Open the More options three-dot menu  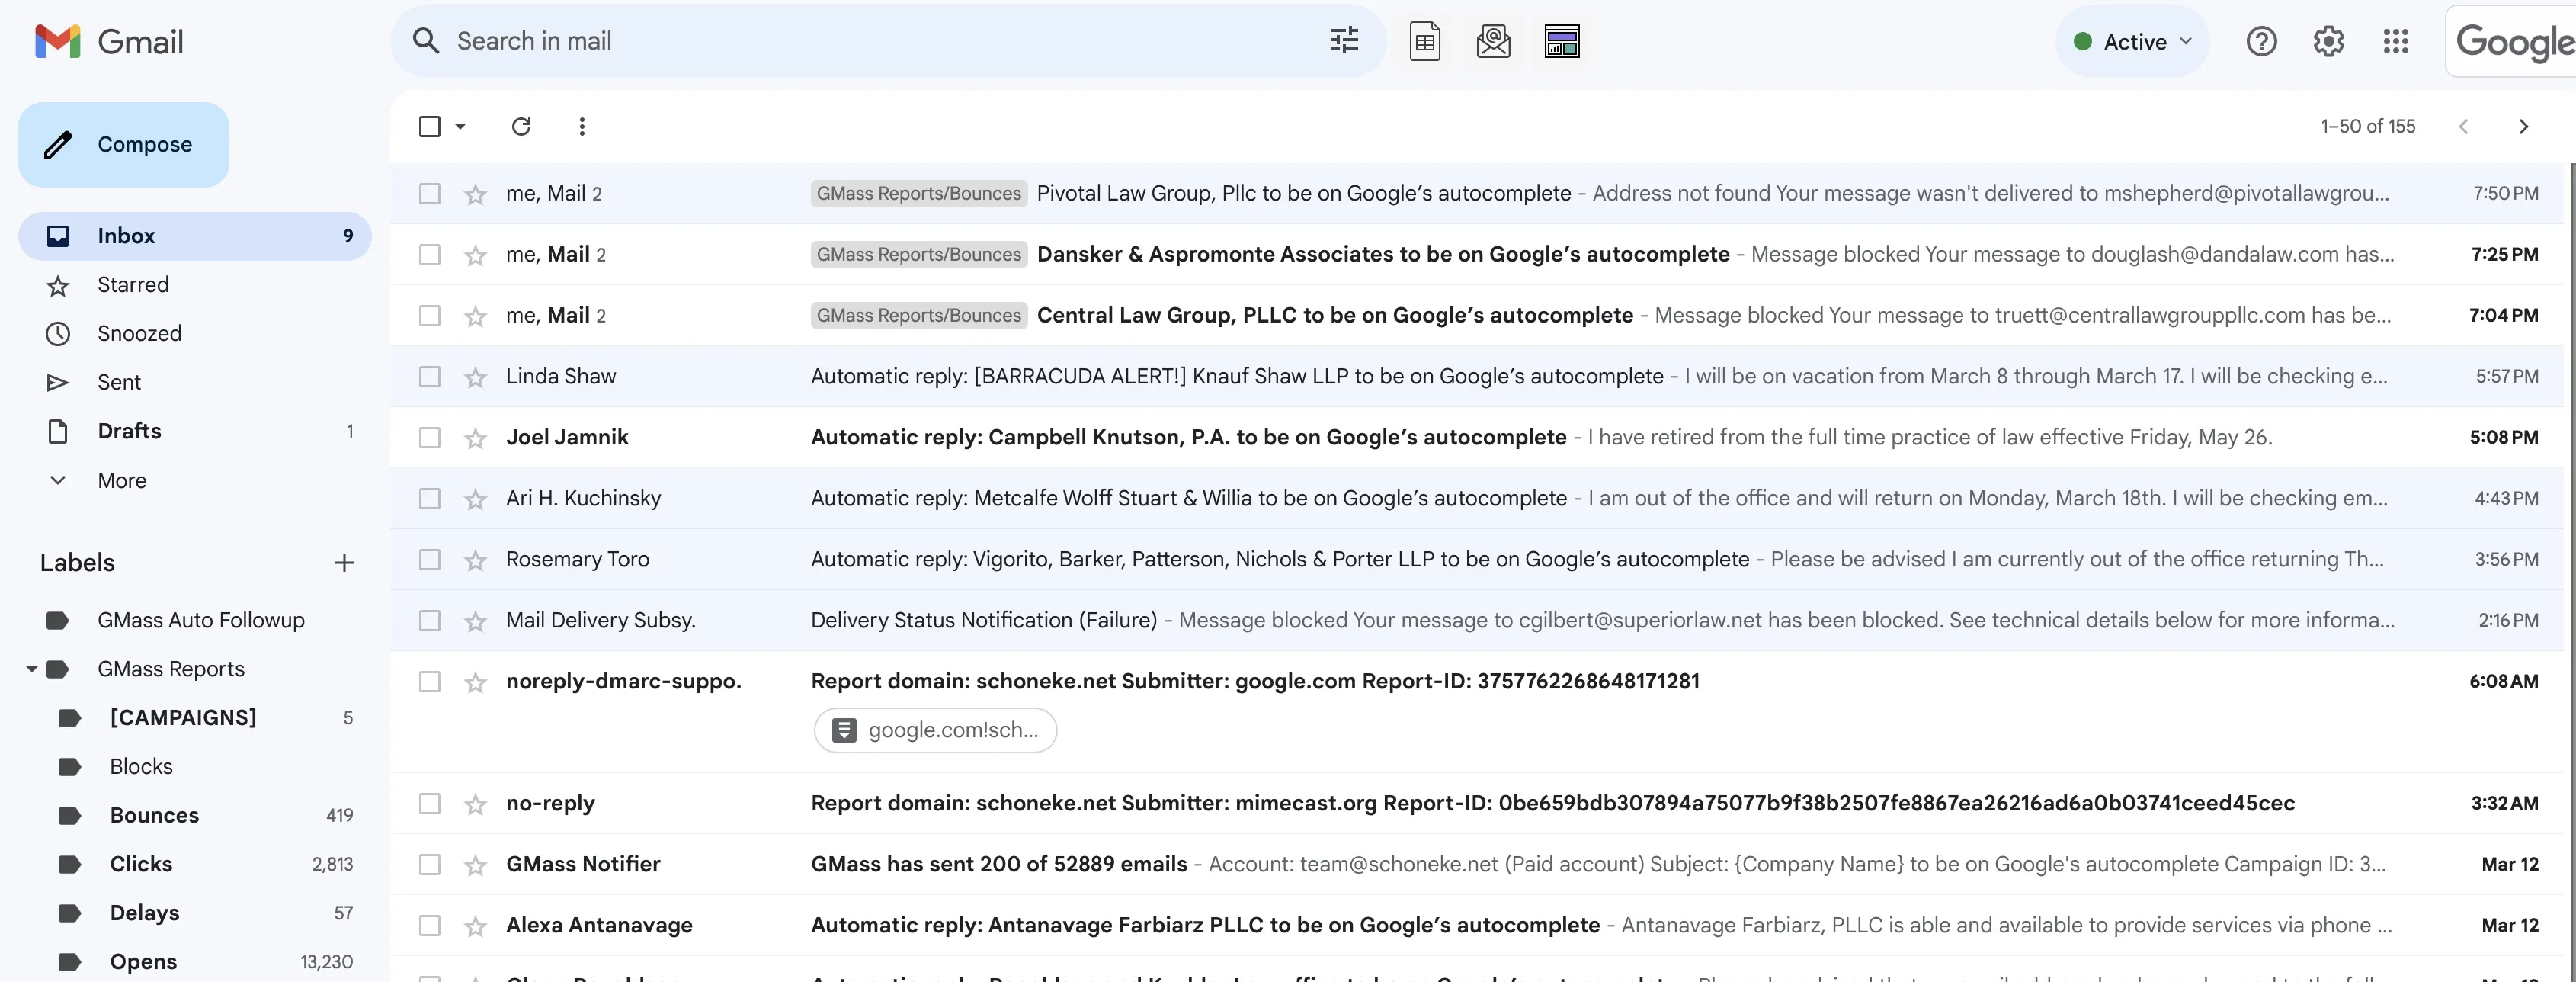582,126
